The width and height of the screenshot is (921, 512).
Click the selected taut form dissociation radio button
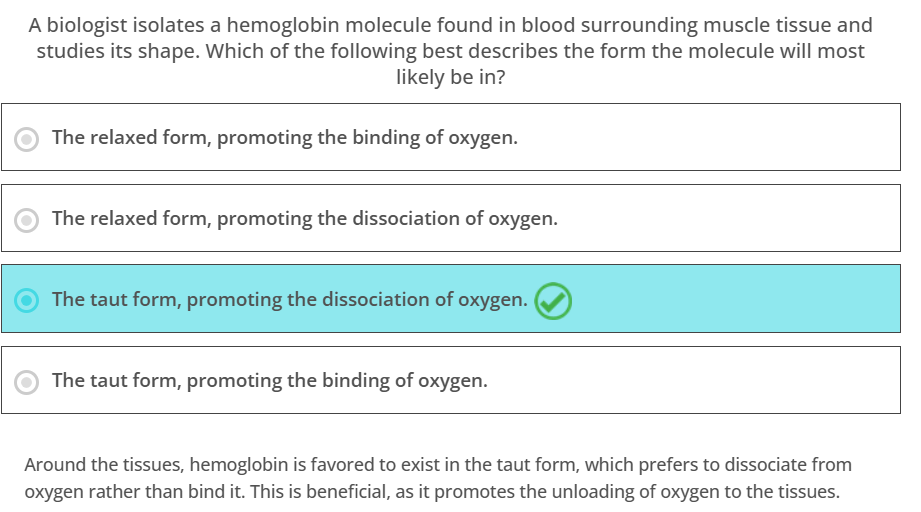26,300
